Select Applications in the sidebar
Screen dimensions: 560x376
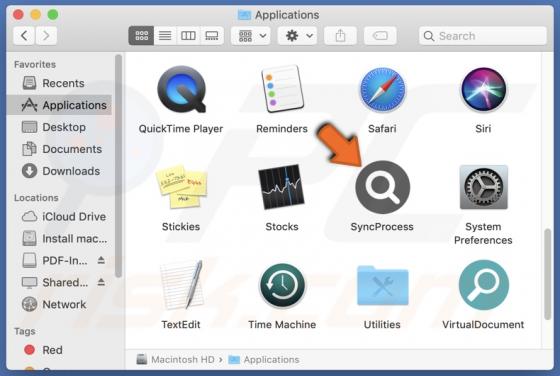pos(60,105)
